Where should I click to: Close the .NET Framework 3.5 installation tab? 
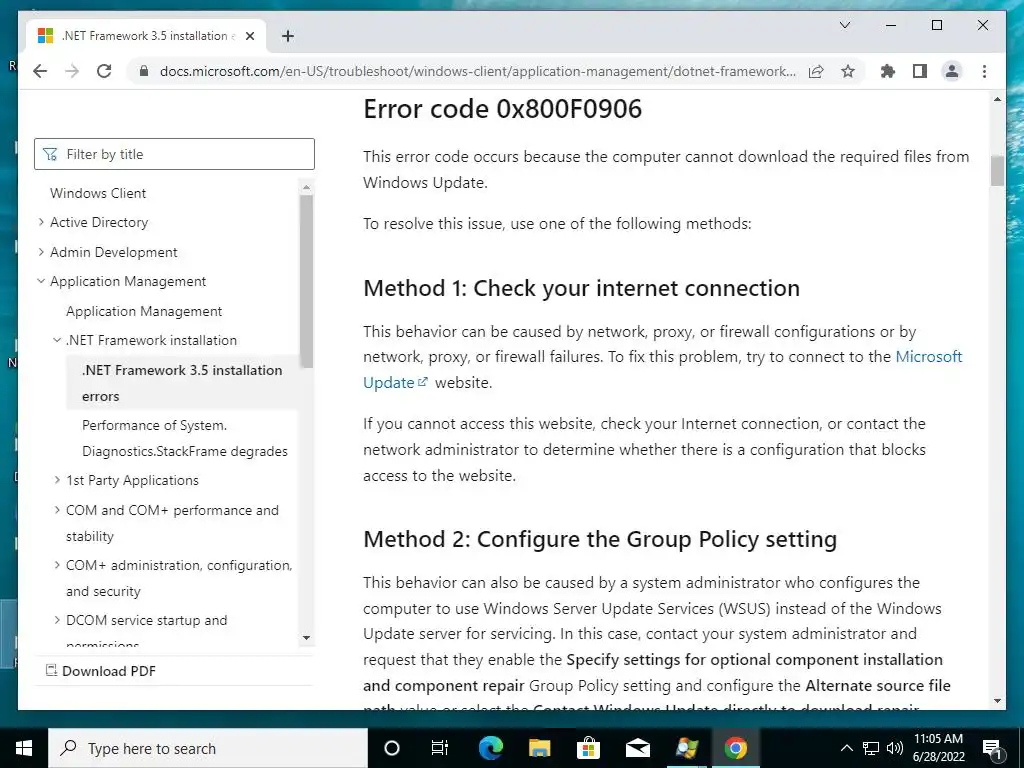(x=249, y=36)
